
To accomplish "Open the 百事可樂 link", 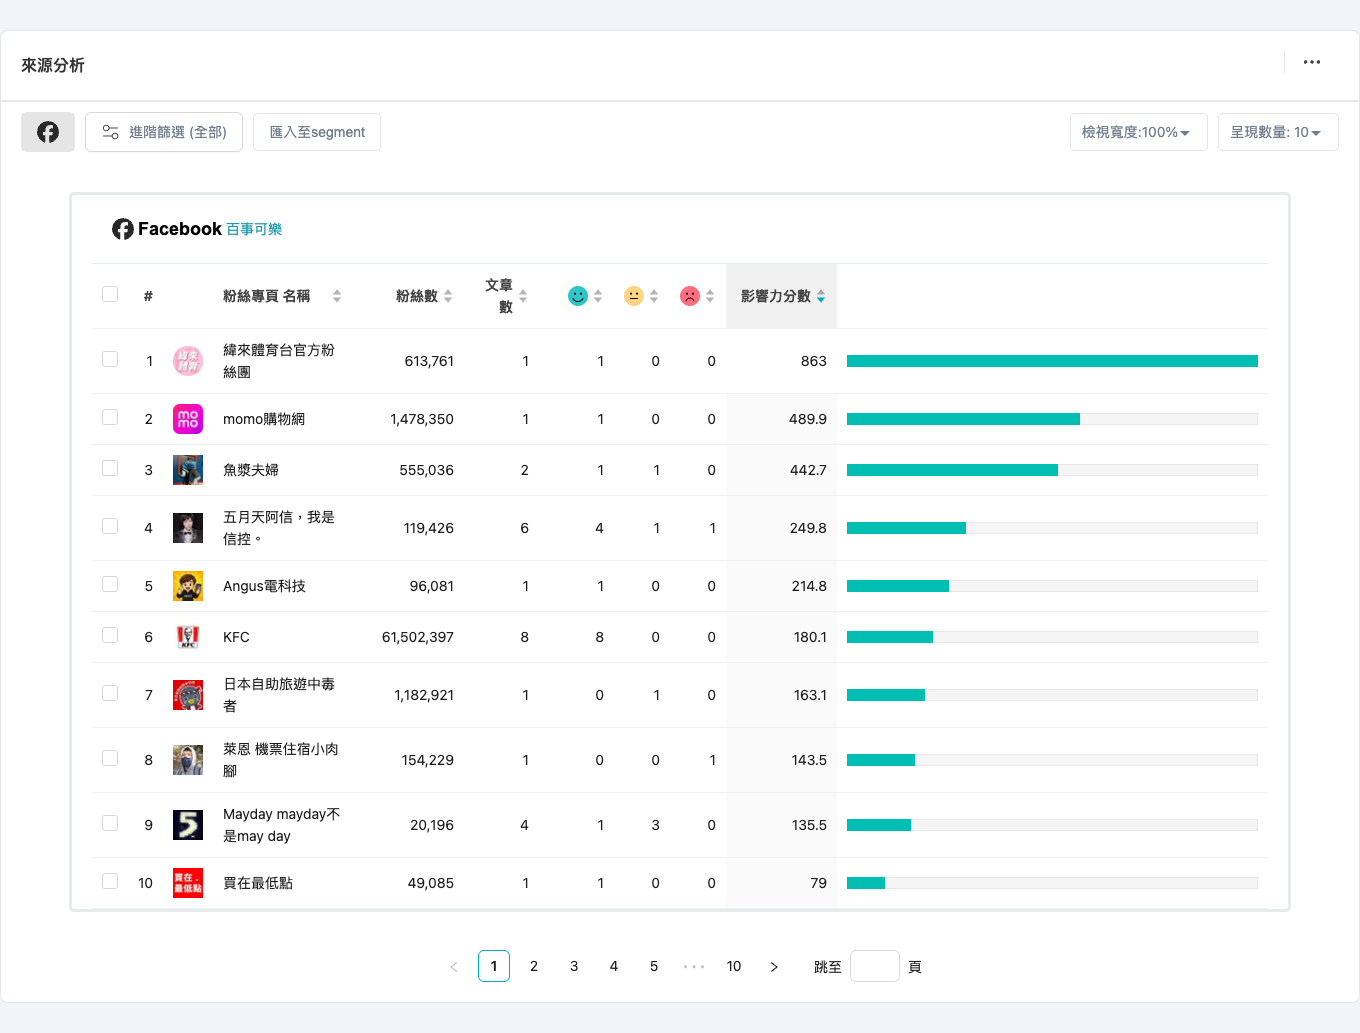I will coord(254,230).
